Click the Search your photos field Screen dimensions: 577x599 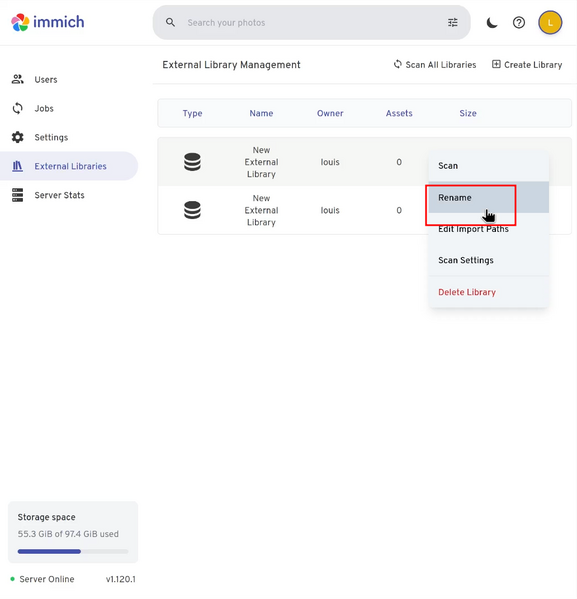point(311,23)
